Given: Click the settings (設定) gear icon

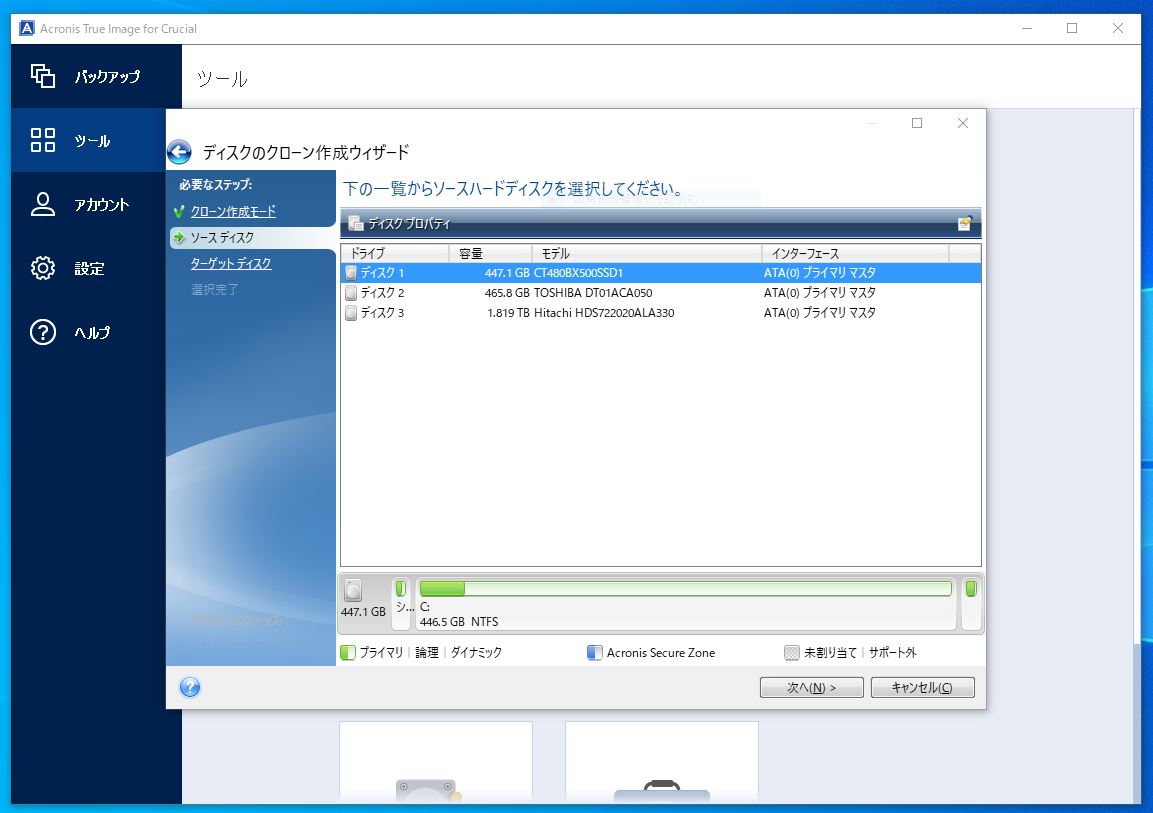Looking at the screenshot, I should tap(43, 268).
